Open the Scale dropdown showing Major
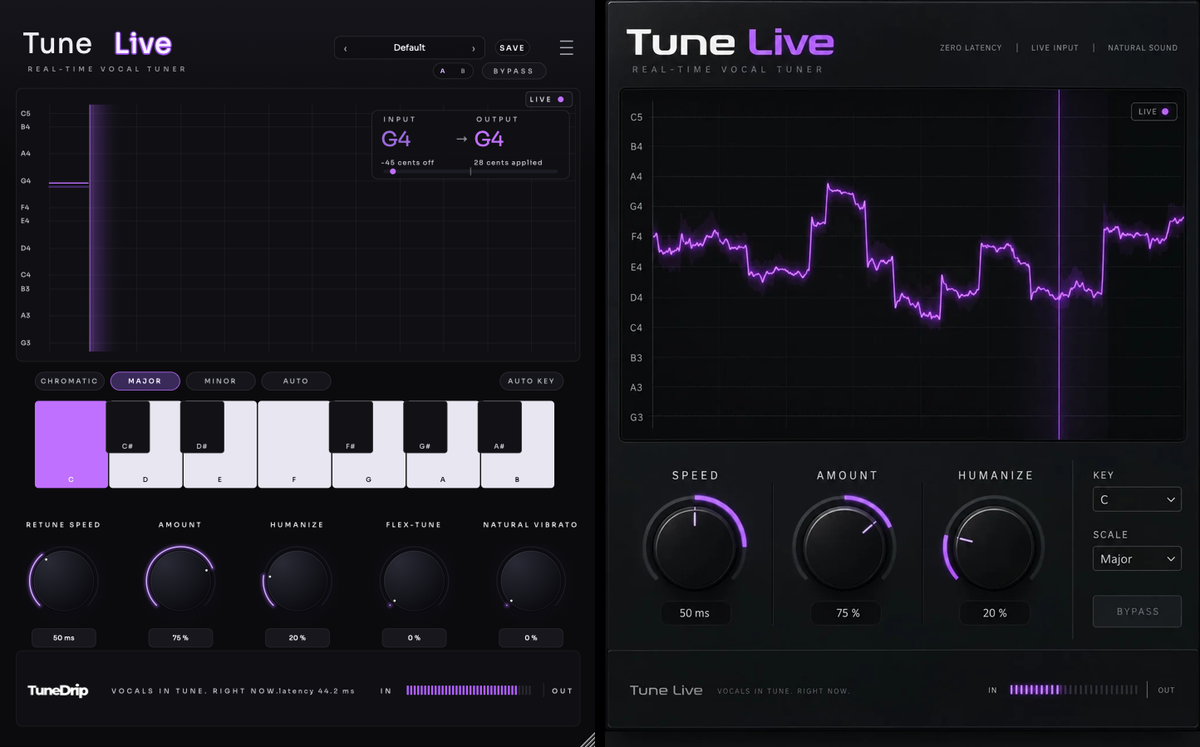This screenshot has width=1200, height=747. (x=1137, y=559)
